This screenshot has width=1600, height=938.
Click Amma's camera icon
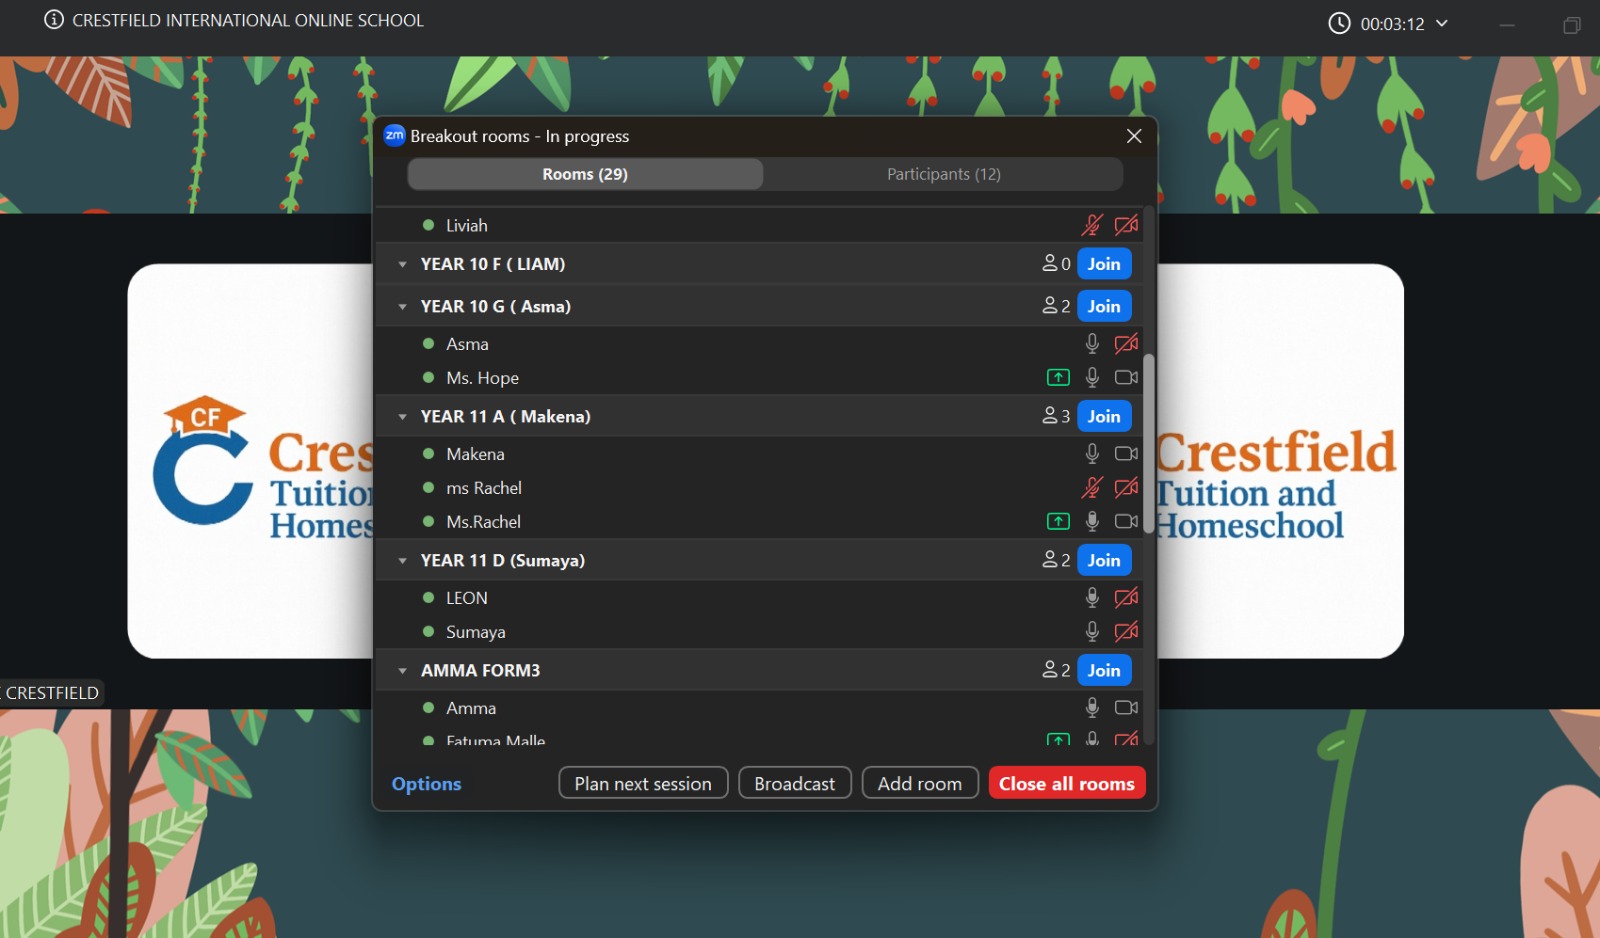(x=1127, y=707)
